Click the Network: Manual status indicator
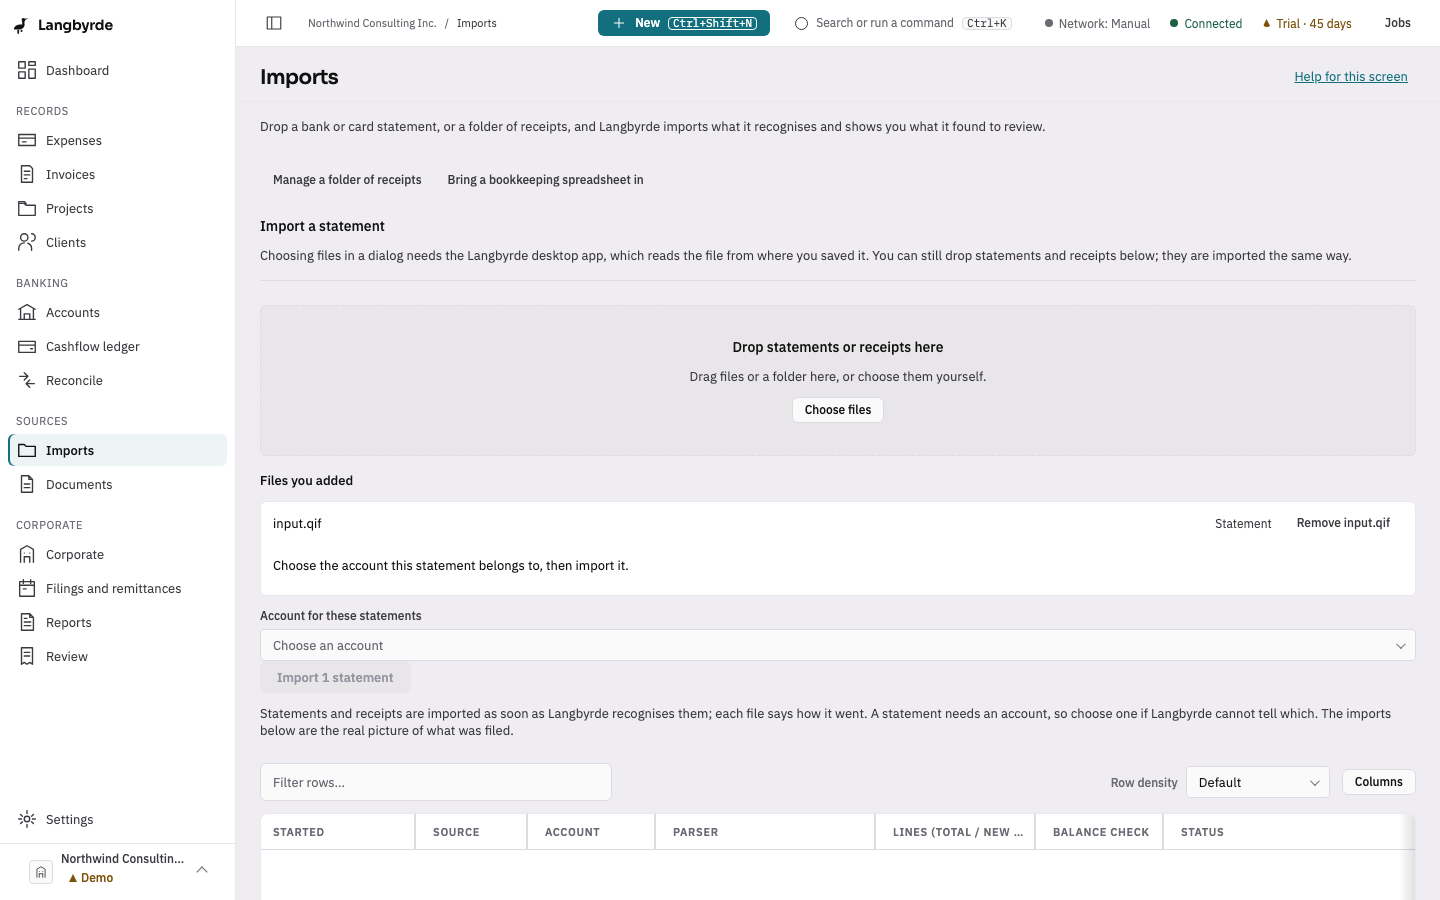The height and width of the screenshot is (900, 1440). coord(1097,24)
